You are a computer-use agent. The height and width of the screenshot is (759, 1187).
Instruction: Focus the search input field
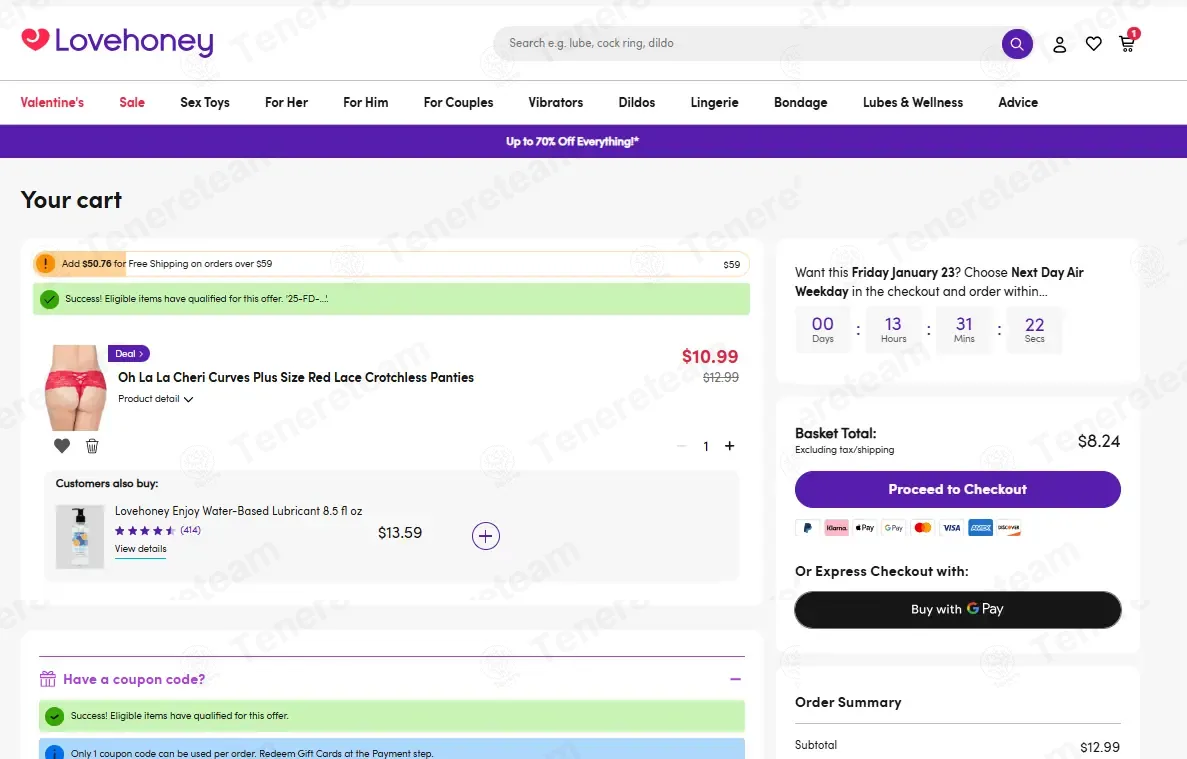(x=746, y=43)
